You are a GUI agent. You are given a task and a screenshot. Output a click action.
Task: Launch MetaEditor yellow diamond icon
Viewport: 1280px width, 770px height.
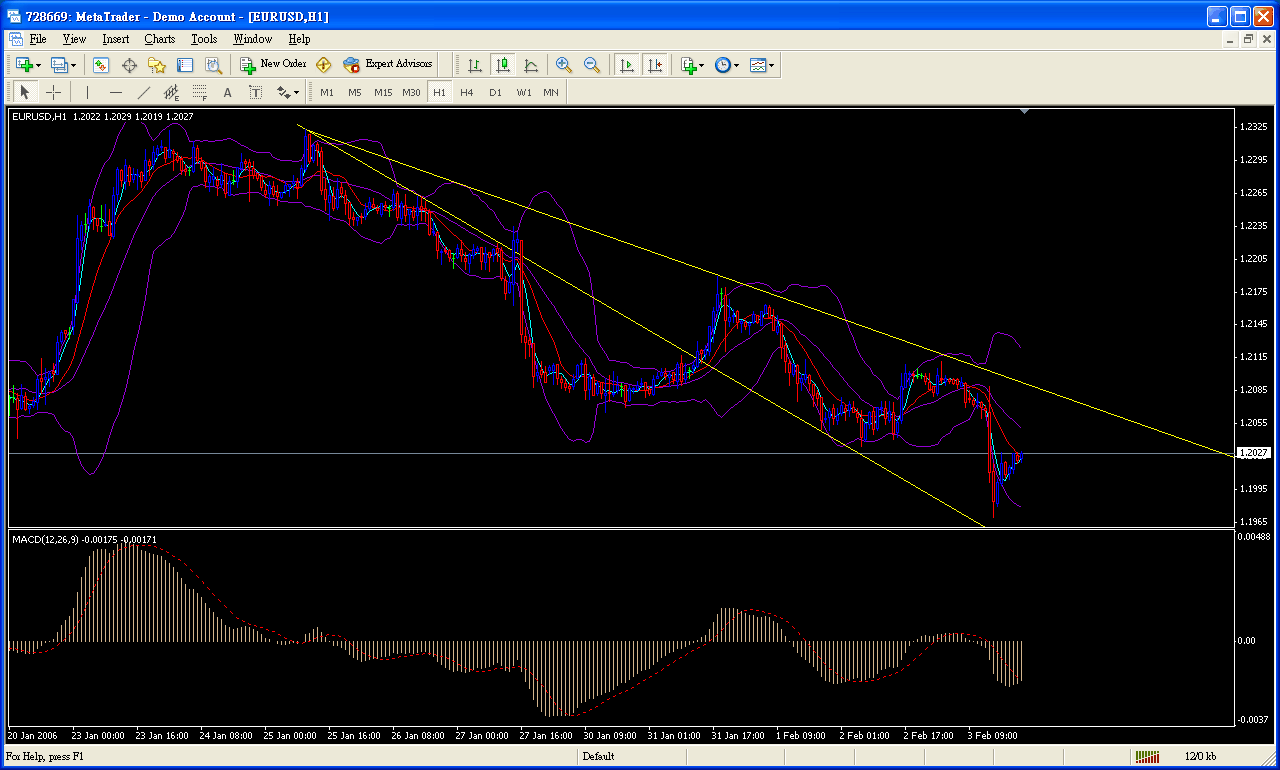(323, 65)
